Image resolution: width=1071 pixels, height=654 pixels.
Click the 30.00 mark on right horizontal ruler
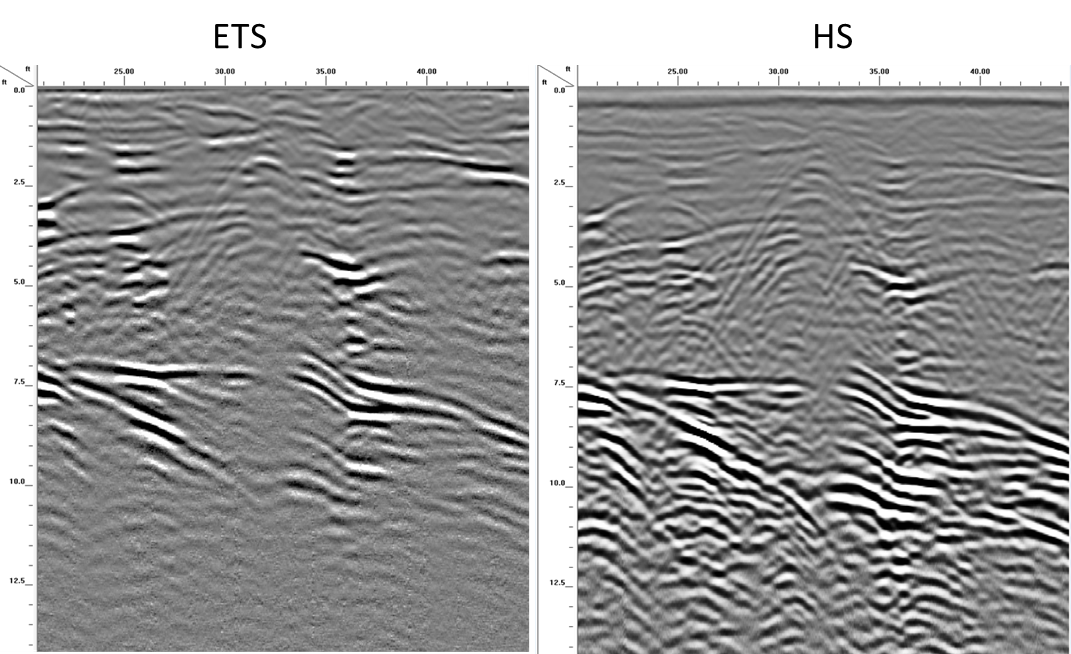coord(778,72)
